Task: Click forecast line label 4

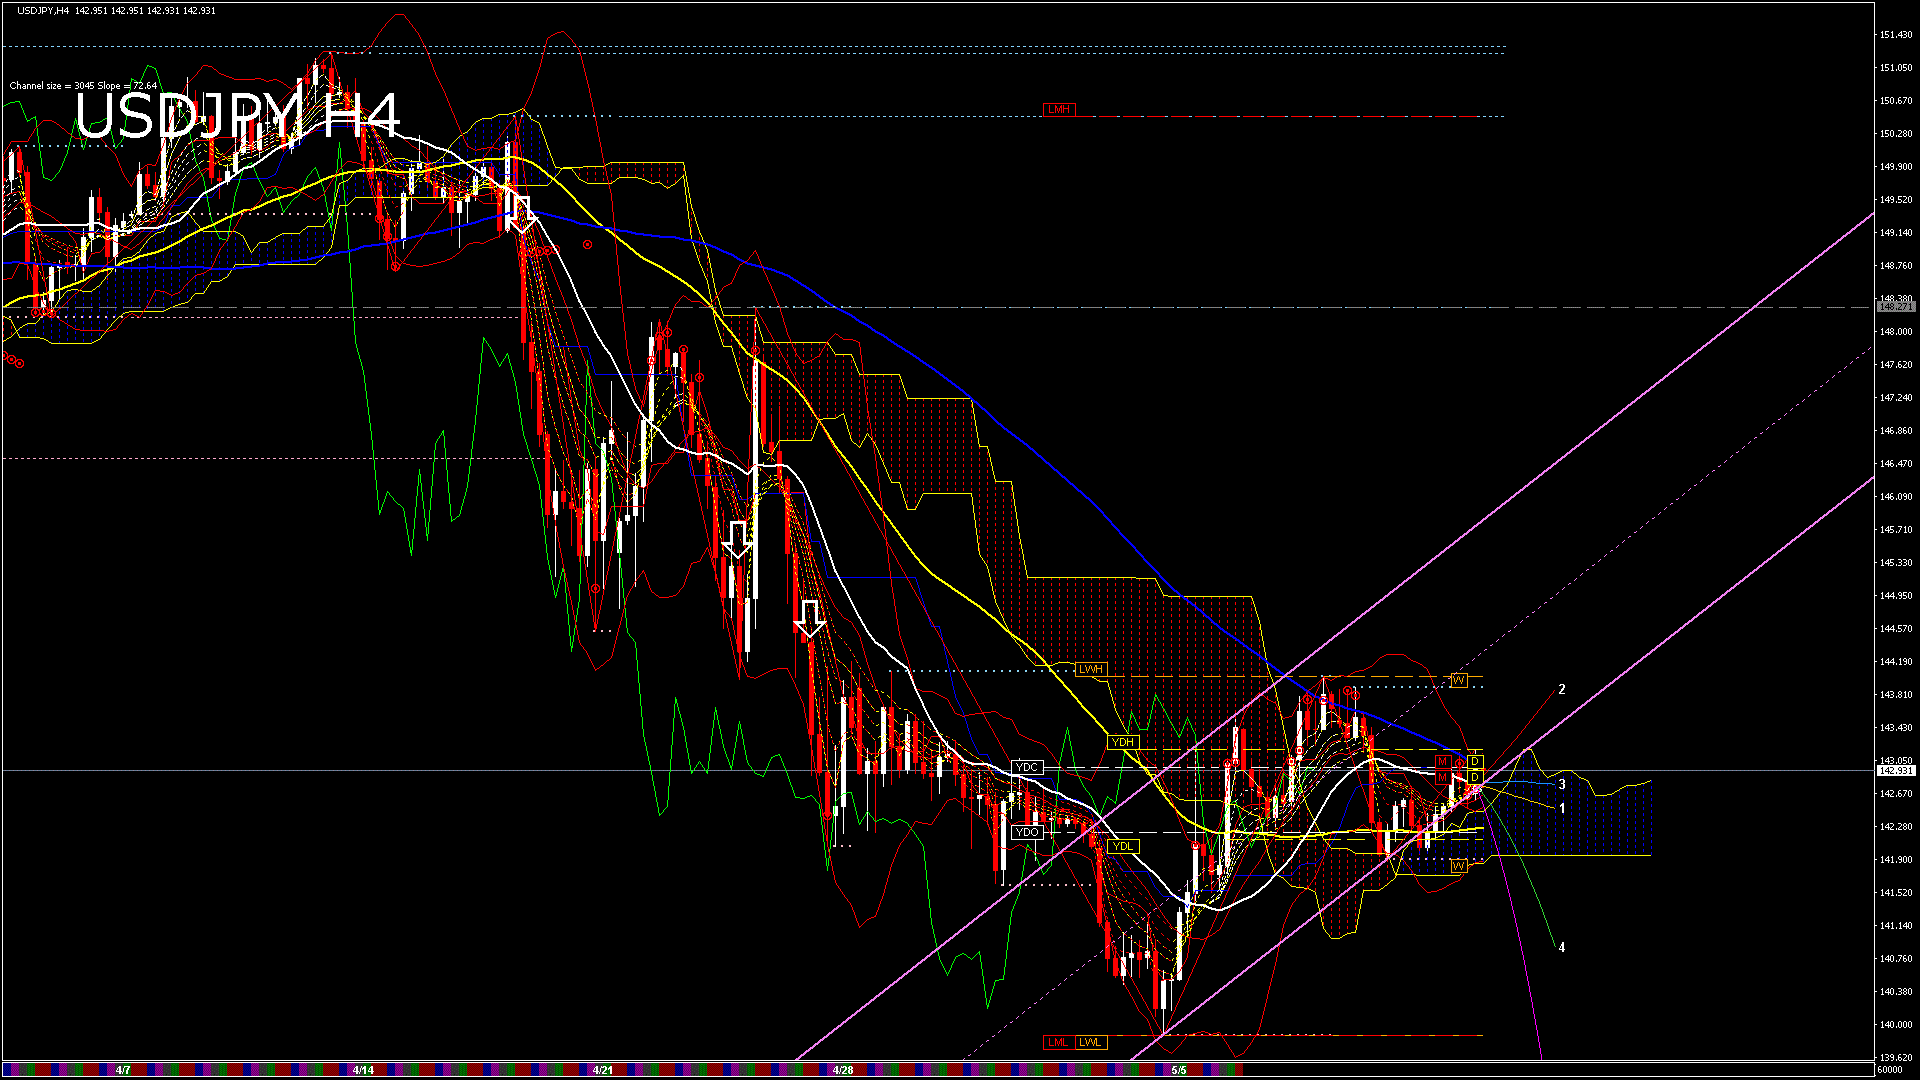Action: point(1562,947)
